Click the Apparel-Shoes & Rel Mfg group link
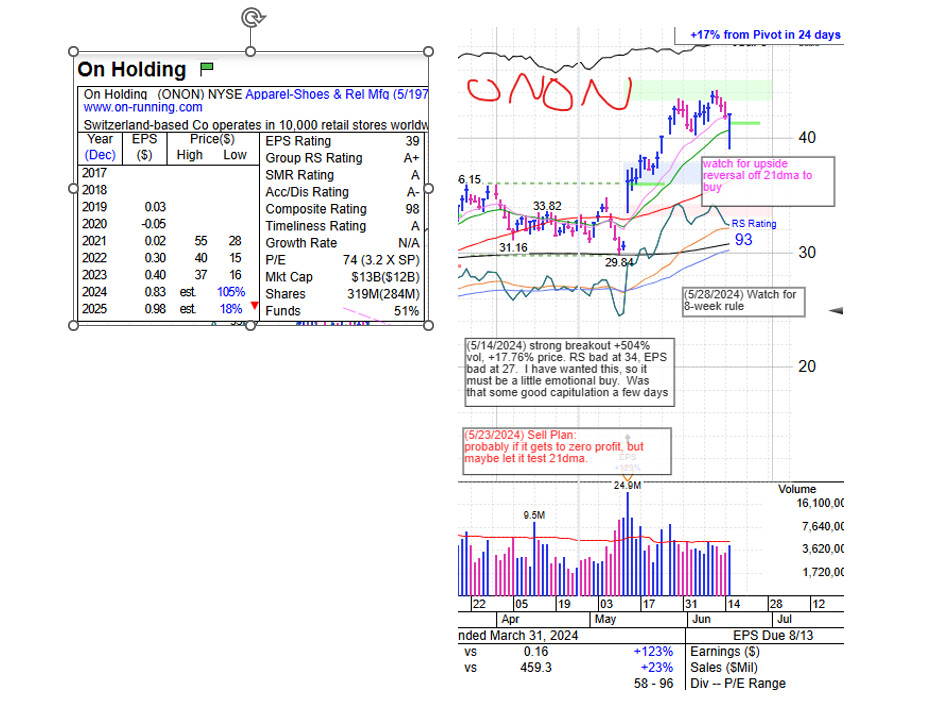This screenshot has height=720, width=950. click(x=336, y=94)
